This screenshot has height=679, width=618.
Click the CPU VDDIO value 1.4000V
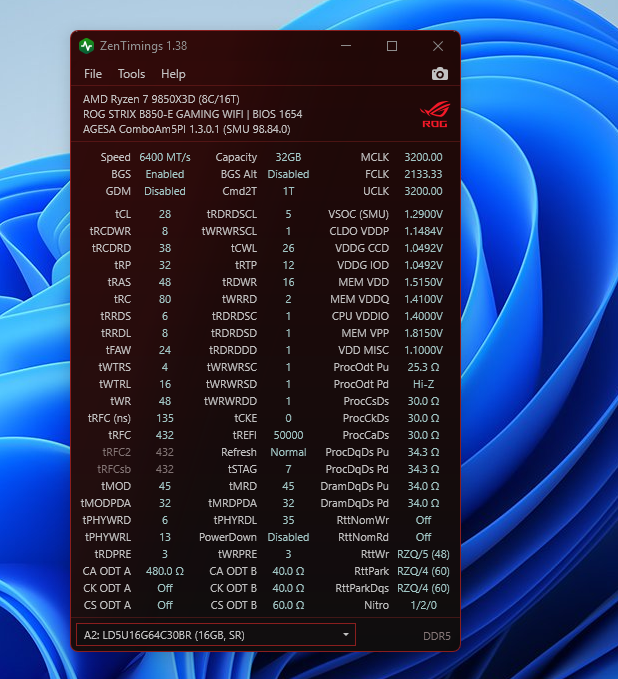[x=423, y=316]
